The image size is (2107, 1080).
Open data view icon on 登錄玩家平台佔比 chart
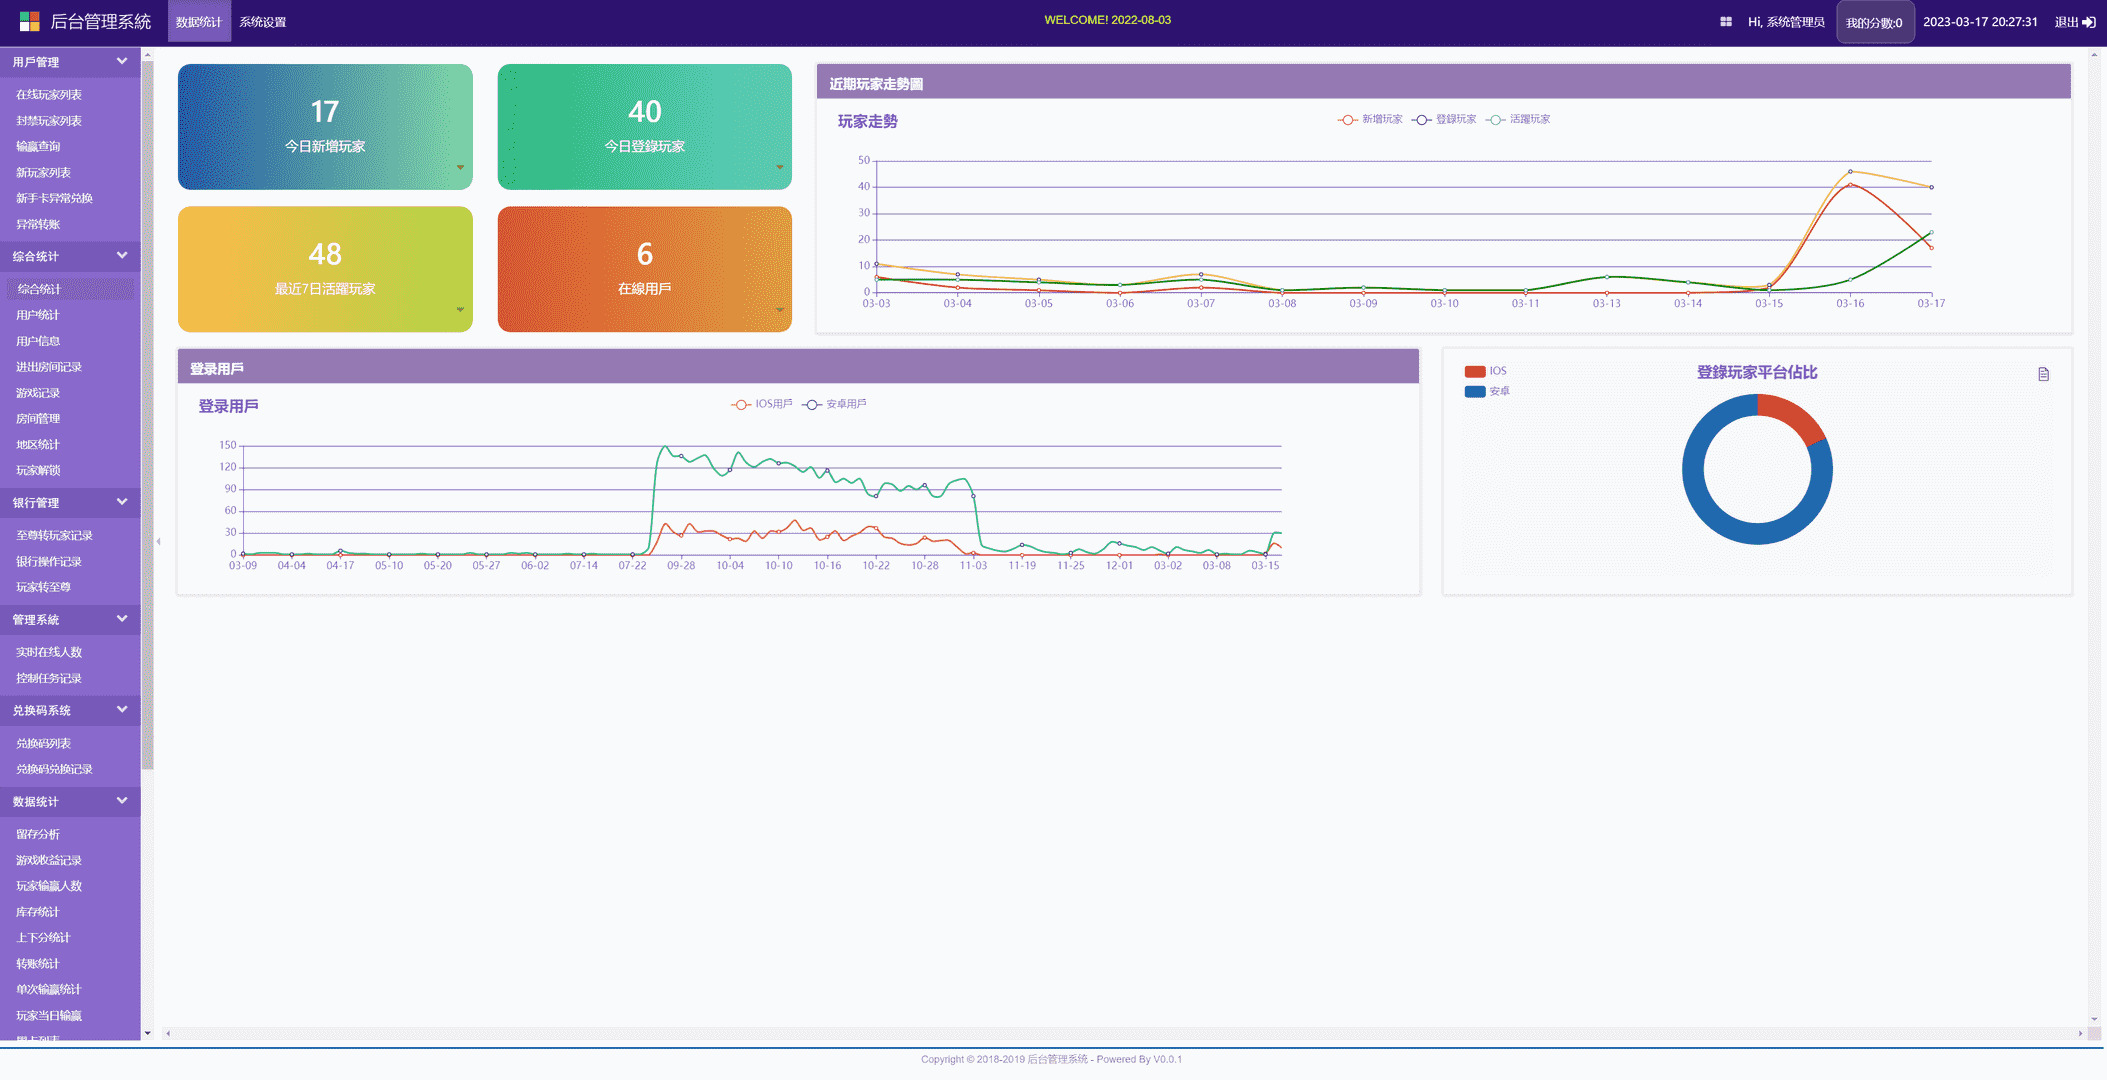pos(2044,374)
